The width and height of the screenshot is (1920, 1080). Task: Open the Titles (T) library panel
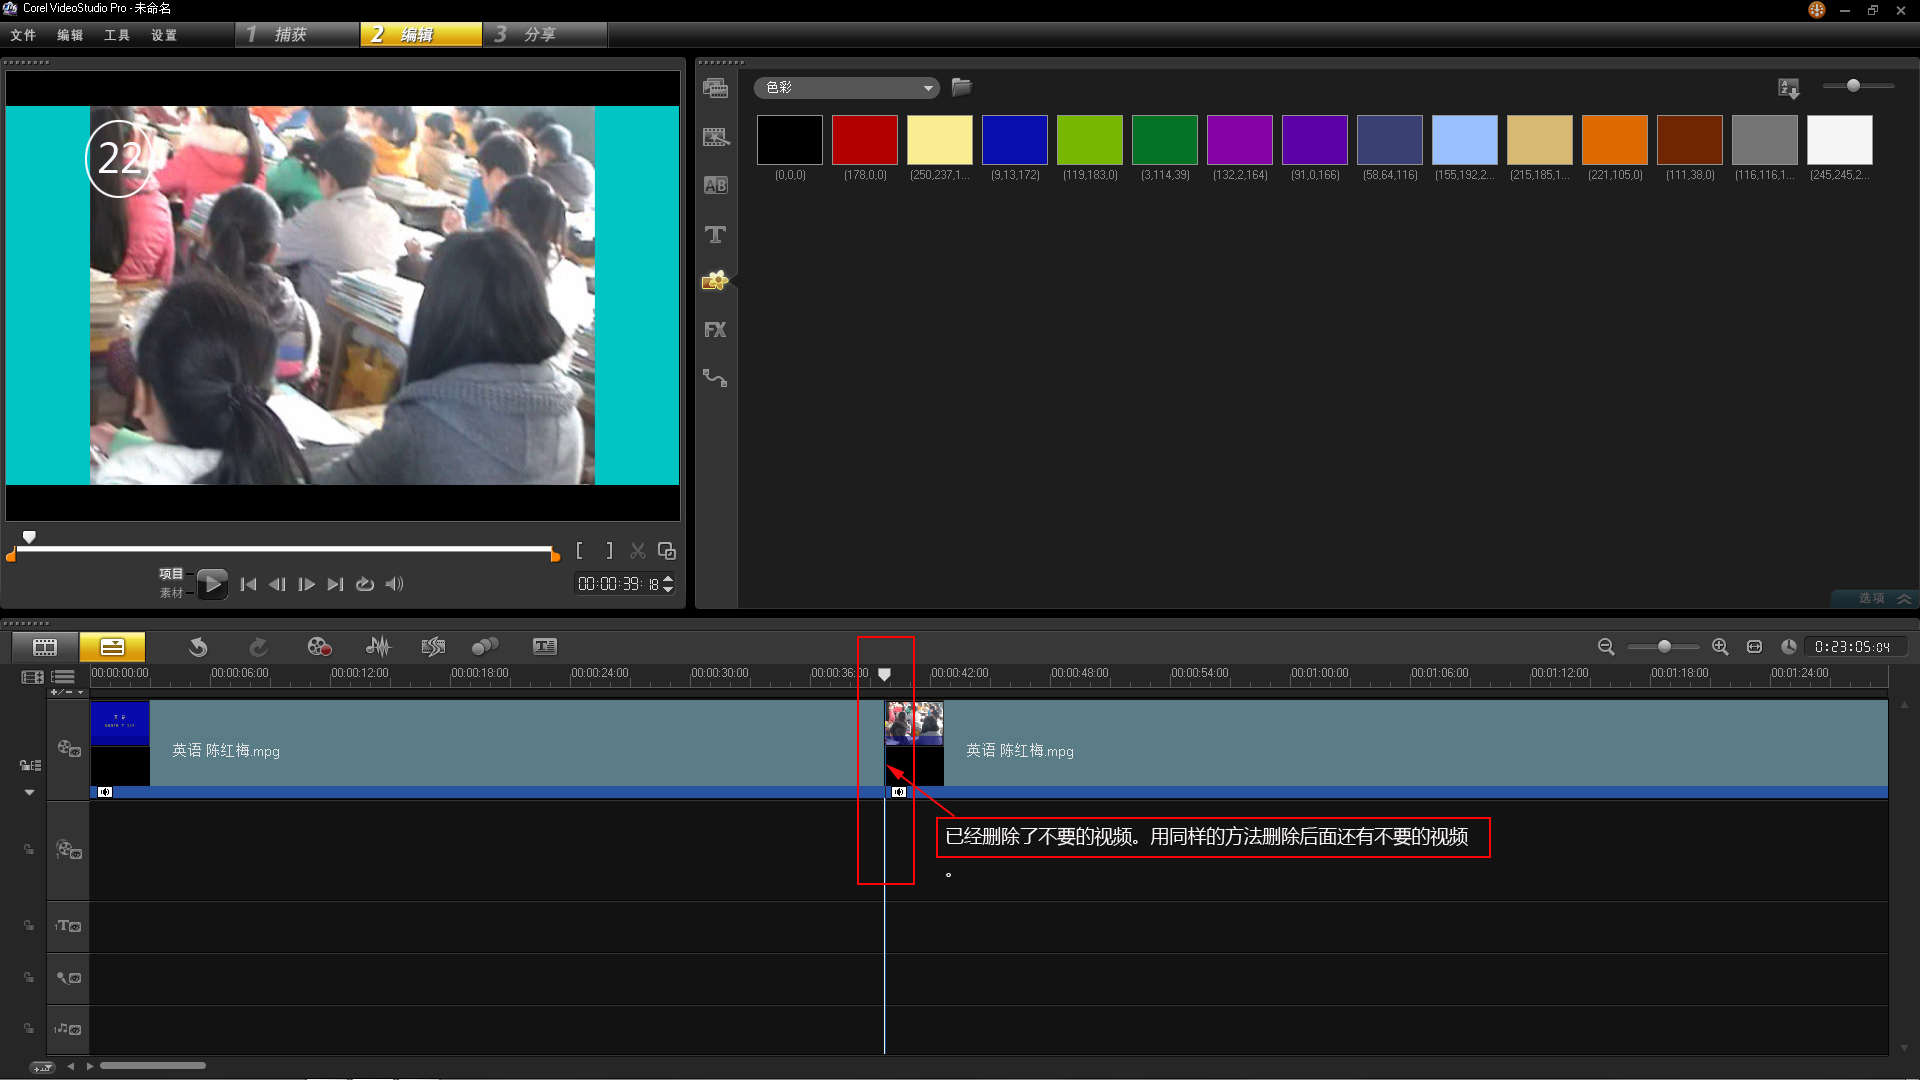pyautogui.click(x=715, y=235)
